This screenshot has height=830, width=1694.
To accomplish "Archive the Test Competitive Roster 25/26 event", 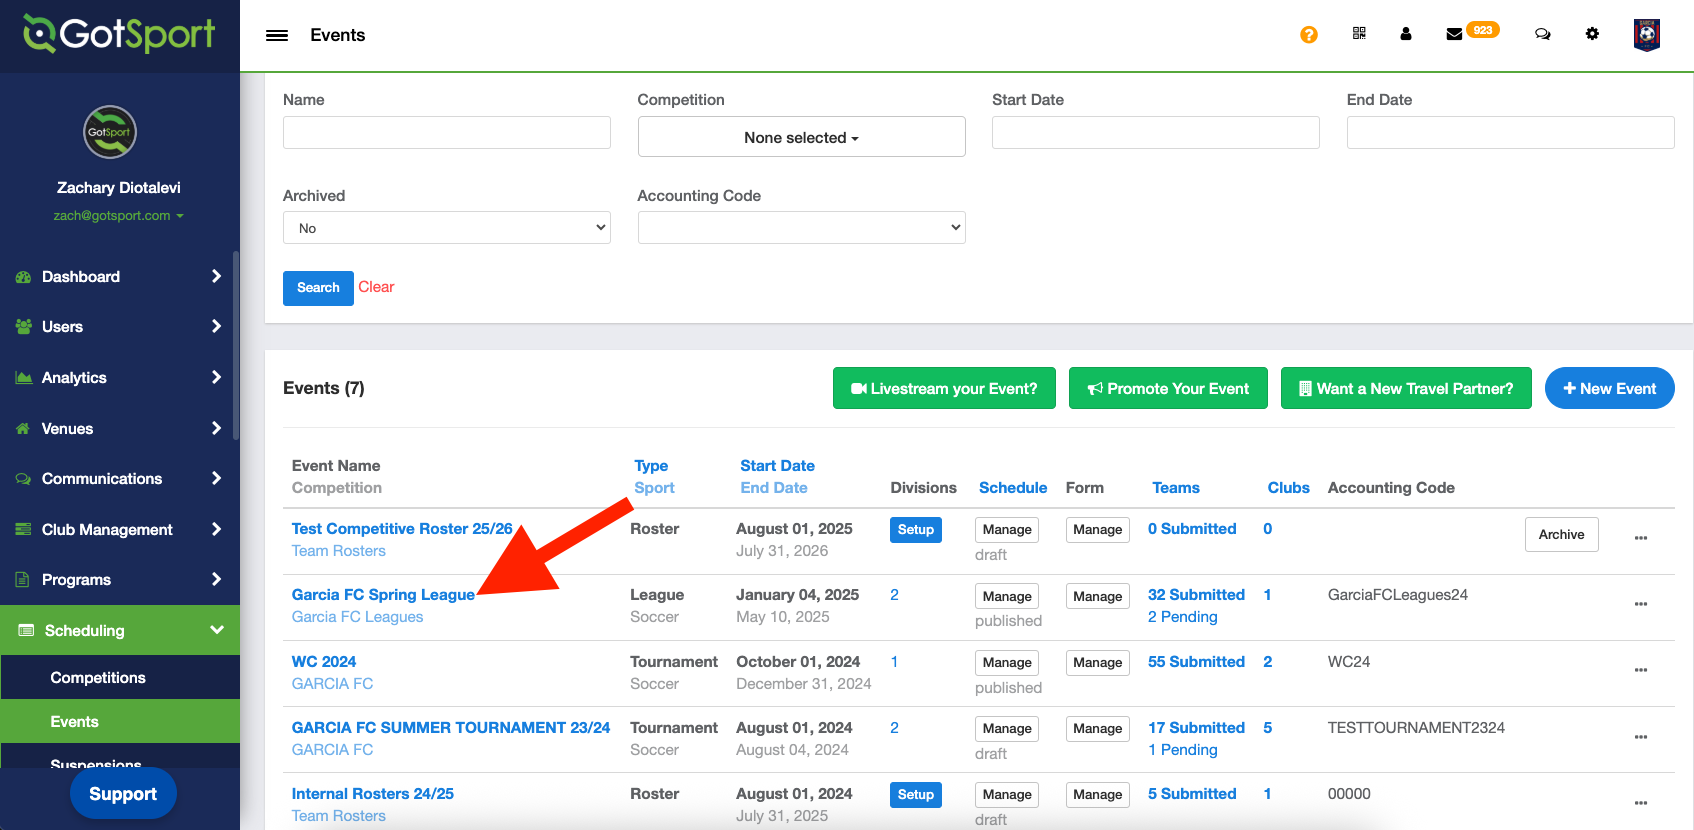I will (1561, 534).
